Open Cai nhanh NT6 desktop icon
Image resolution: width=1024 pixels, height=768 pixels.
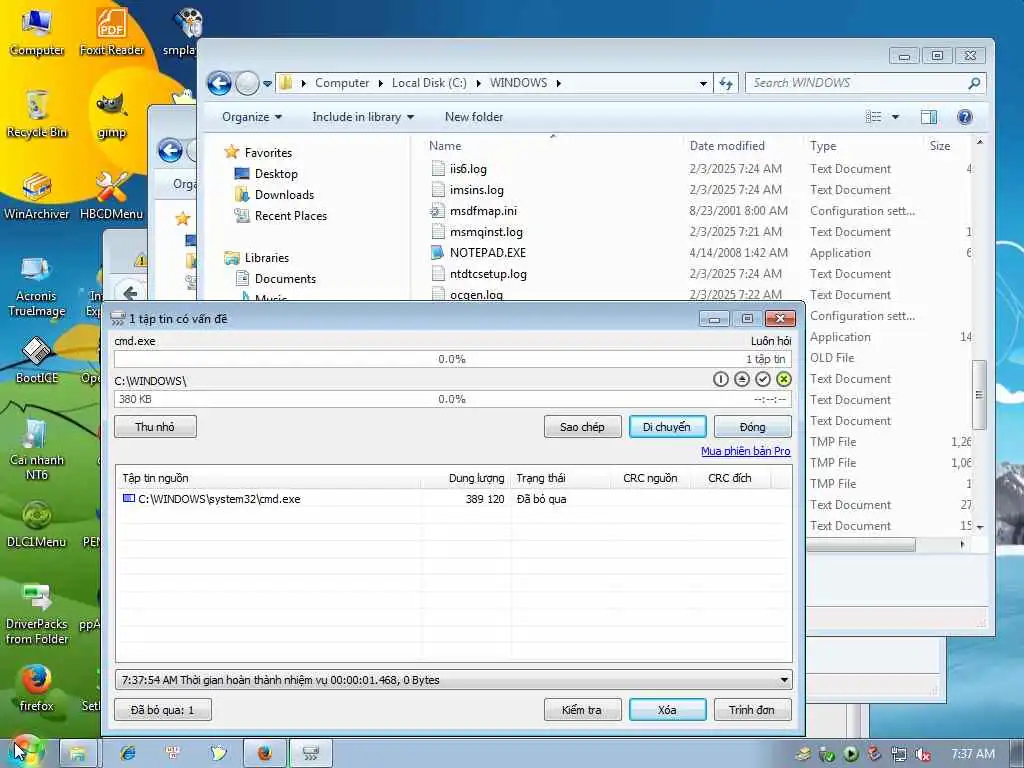click(x=37, y=451)
